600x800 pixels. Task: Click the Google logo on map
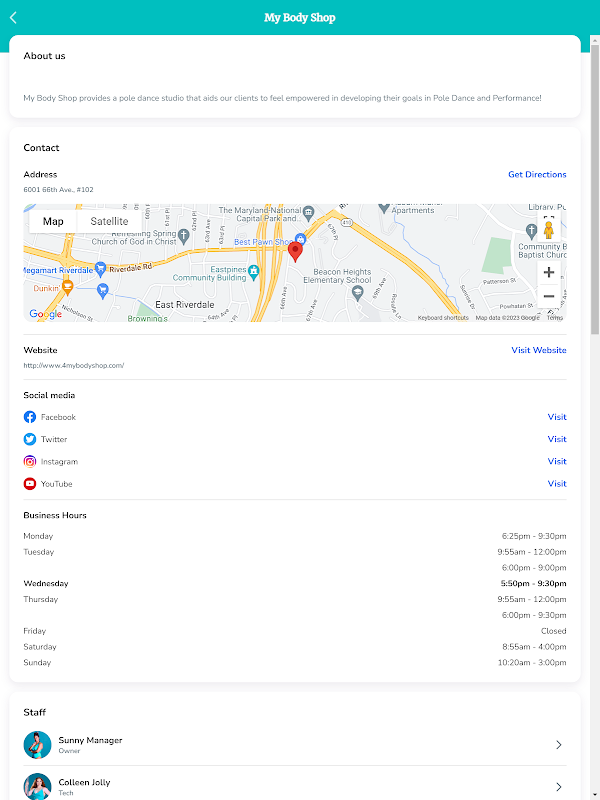(45, 314)
